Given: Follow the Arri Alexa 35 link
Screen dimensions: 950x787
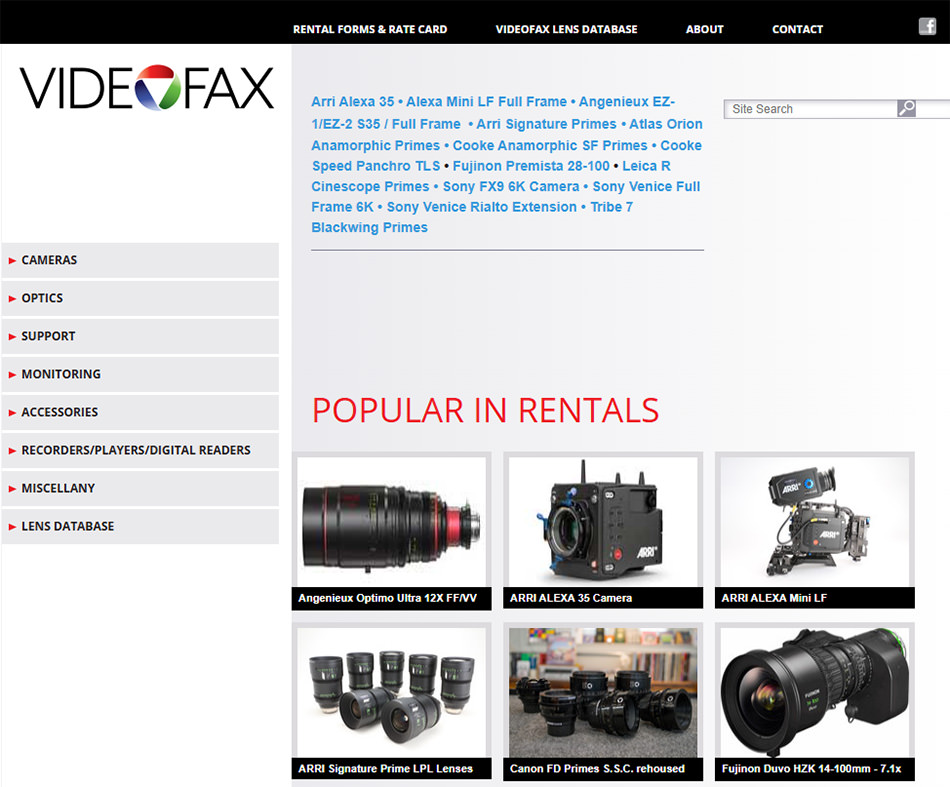Looking at the screenshot, I should tap(353, 102).
